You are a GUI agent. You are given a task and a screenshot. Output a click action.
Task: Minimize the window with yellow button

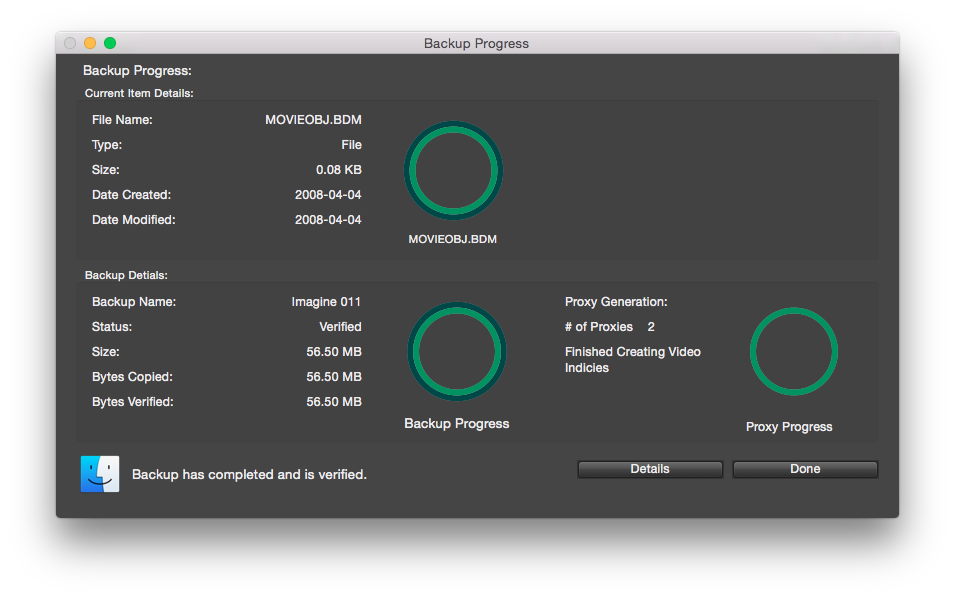(90, 43)
